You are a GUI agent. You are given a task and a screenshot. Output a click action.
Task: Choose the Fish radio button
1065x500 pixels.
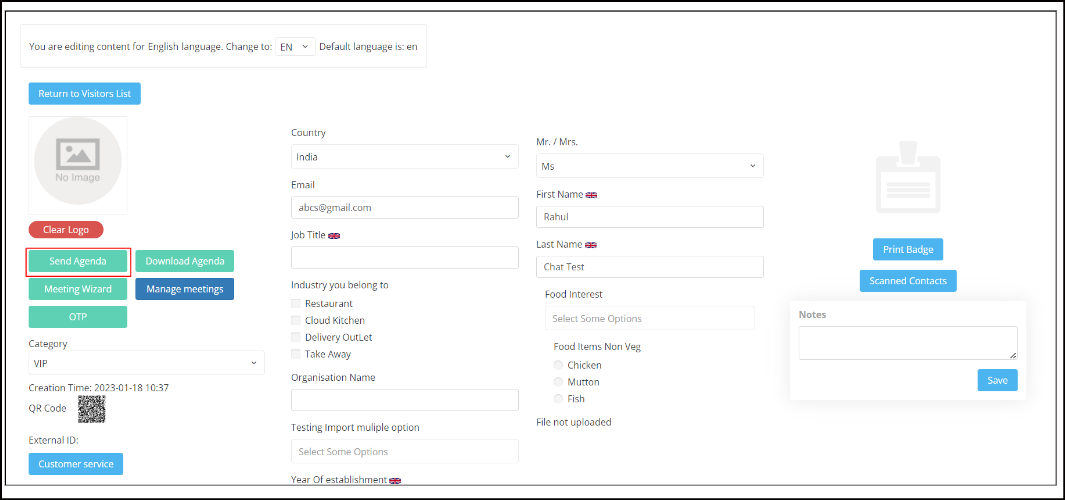coord(558,399)
